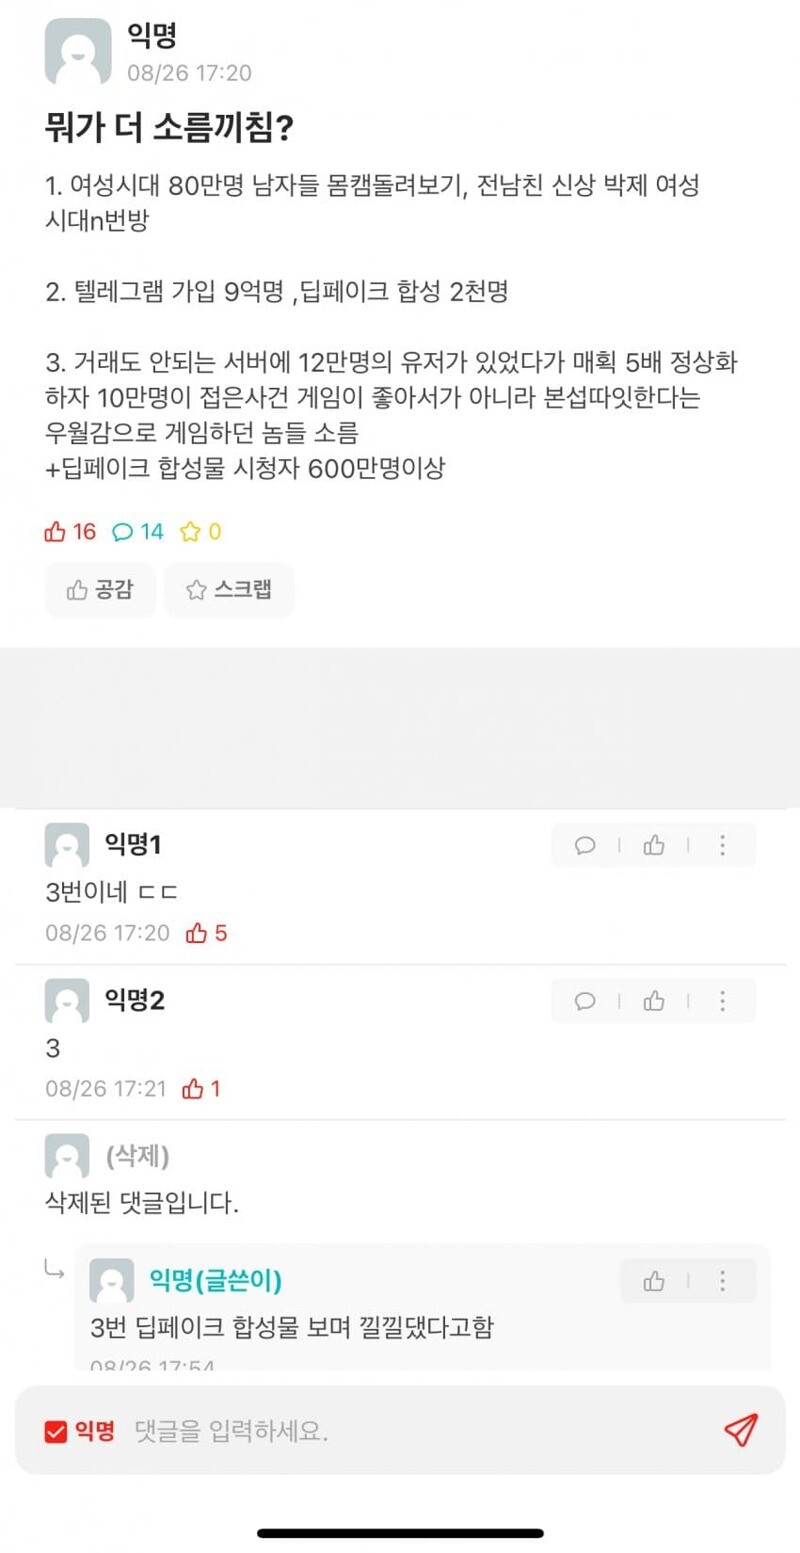800x1553 pixels.
Task: Like 익명2's comment with thumbs-up icon
Action: [654, 1001]
